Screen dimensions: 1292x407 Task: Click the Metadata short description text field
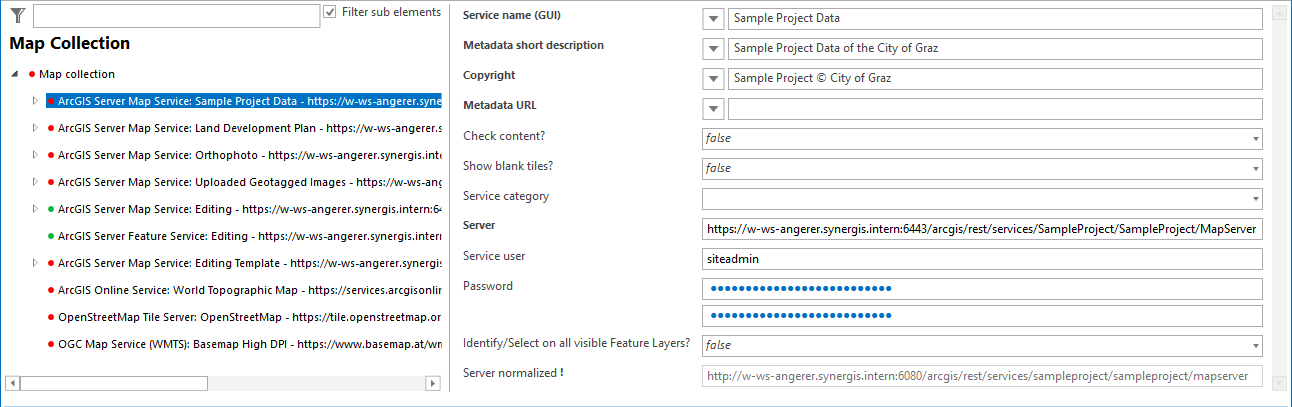(x=995, y=48)
